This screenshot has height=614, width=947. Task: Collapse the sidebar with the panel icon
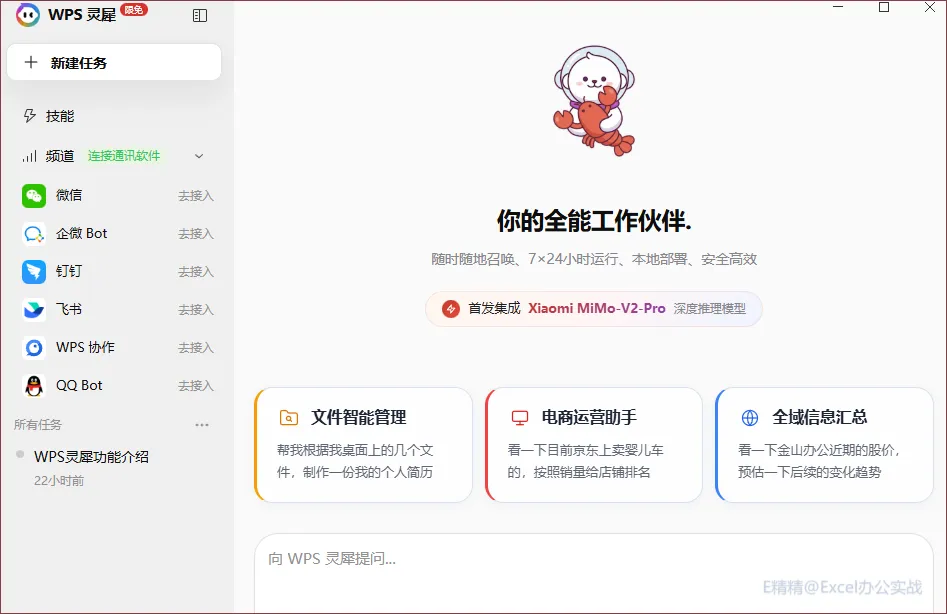(200, 16)
